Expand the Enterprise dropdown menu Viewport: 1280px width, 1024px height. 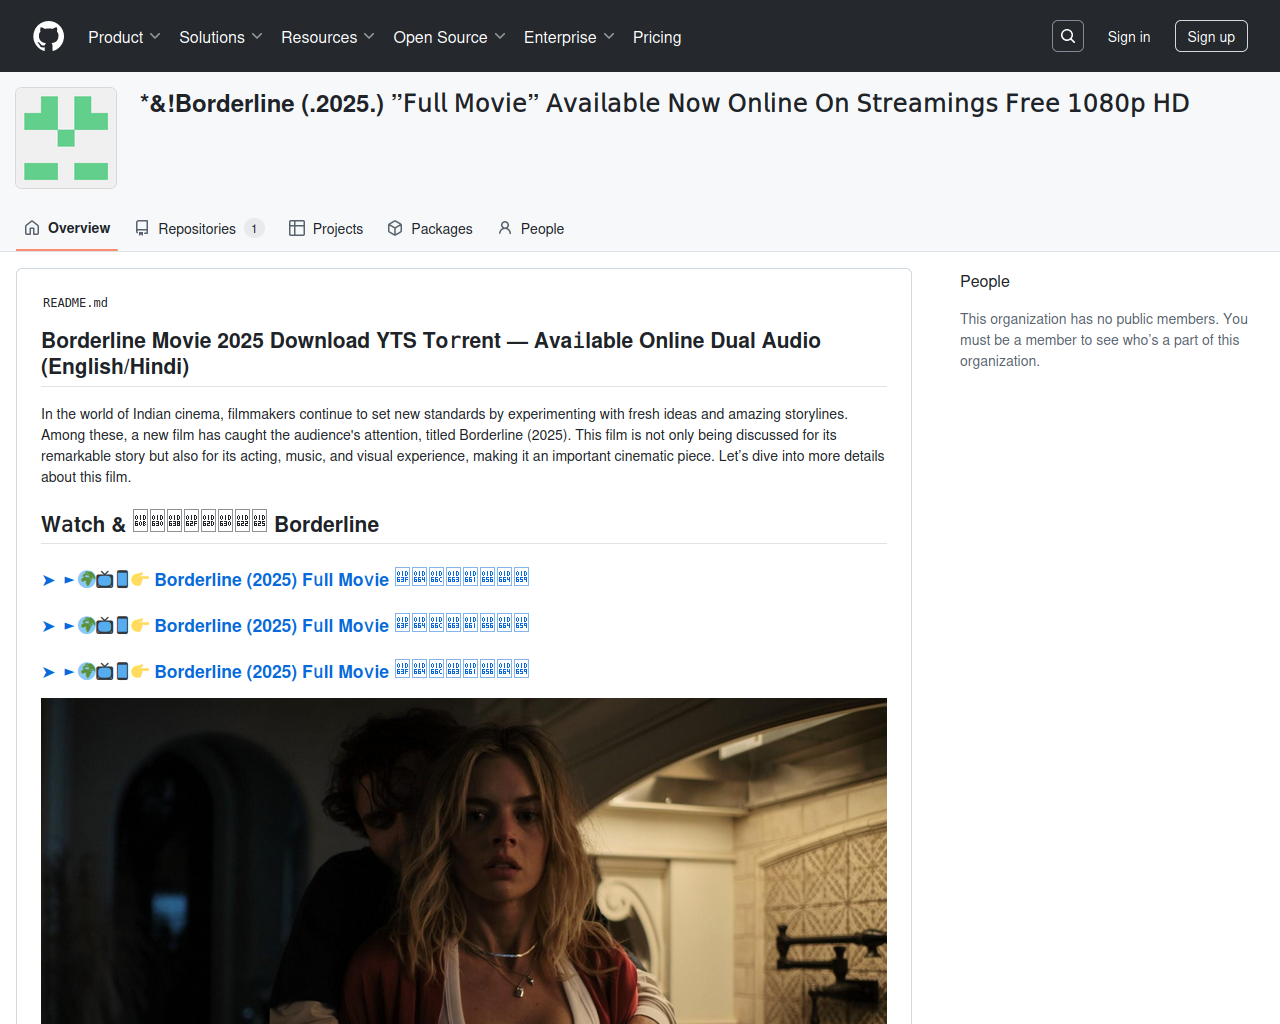pyautogui.click(x=569, y=37)
